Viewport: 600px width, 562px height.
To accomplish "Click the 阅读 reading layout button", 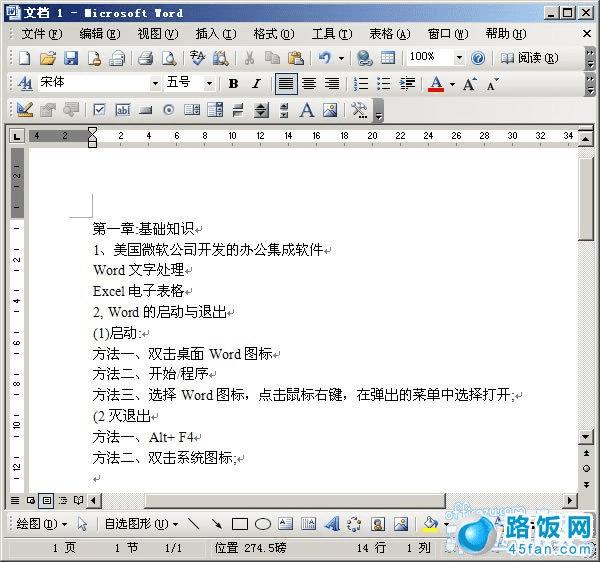I will (x=530, y=58).
